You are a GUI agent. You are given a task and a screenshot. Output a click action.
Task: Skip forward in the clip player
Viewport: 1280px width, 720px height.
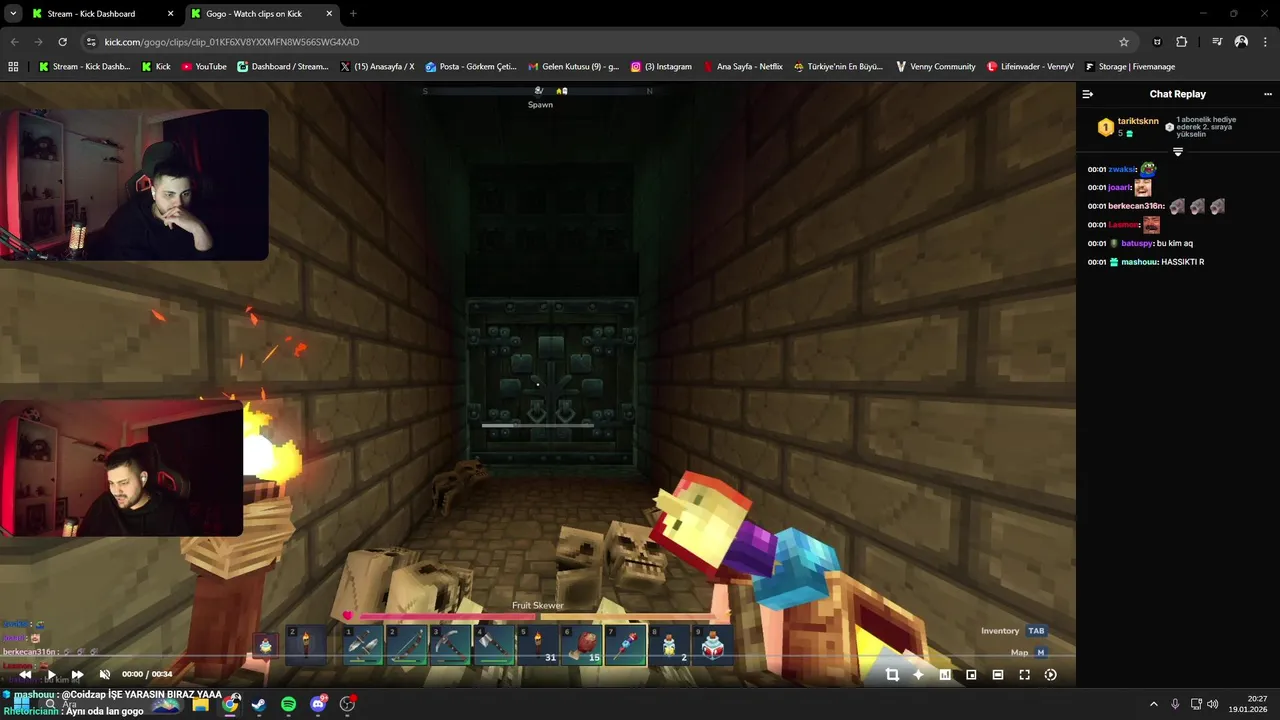(77, 675)
